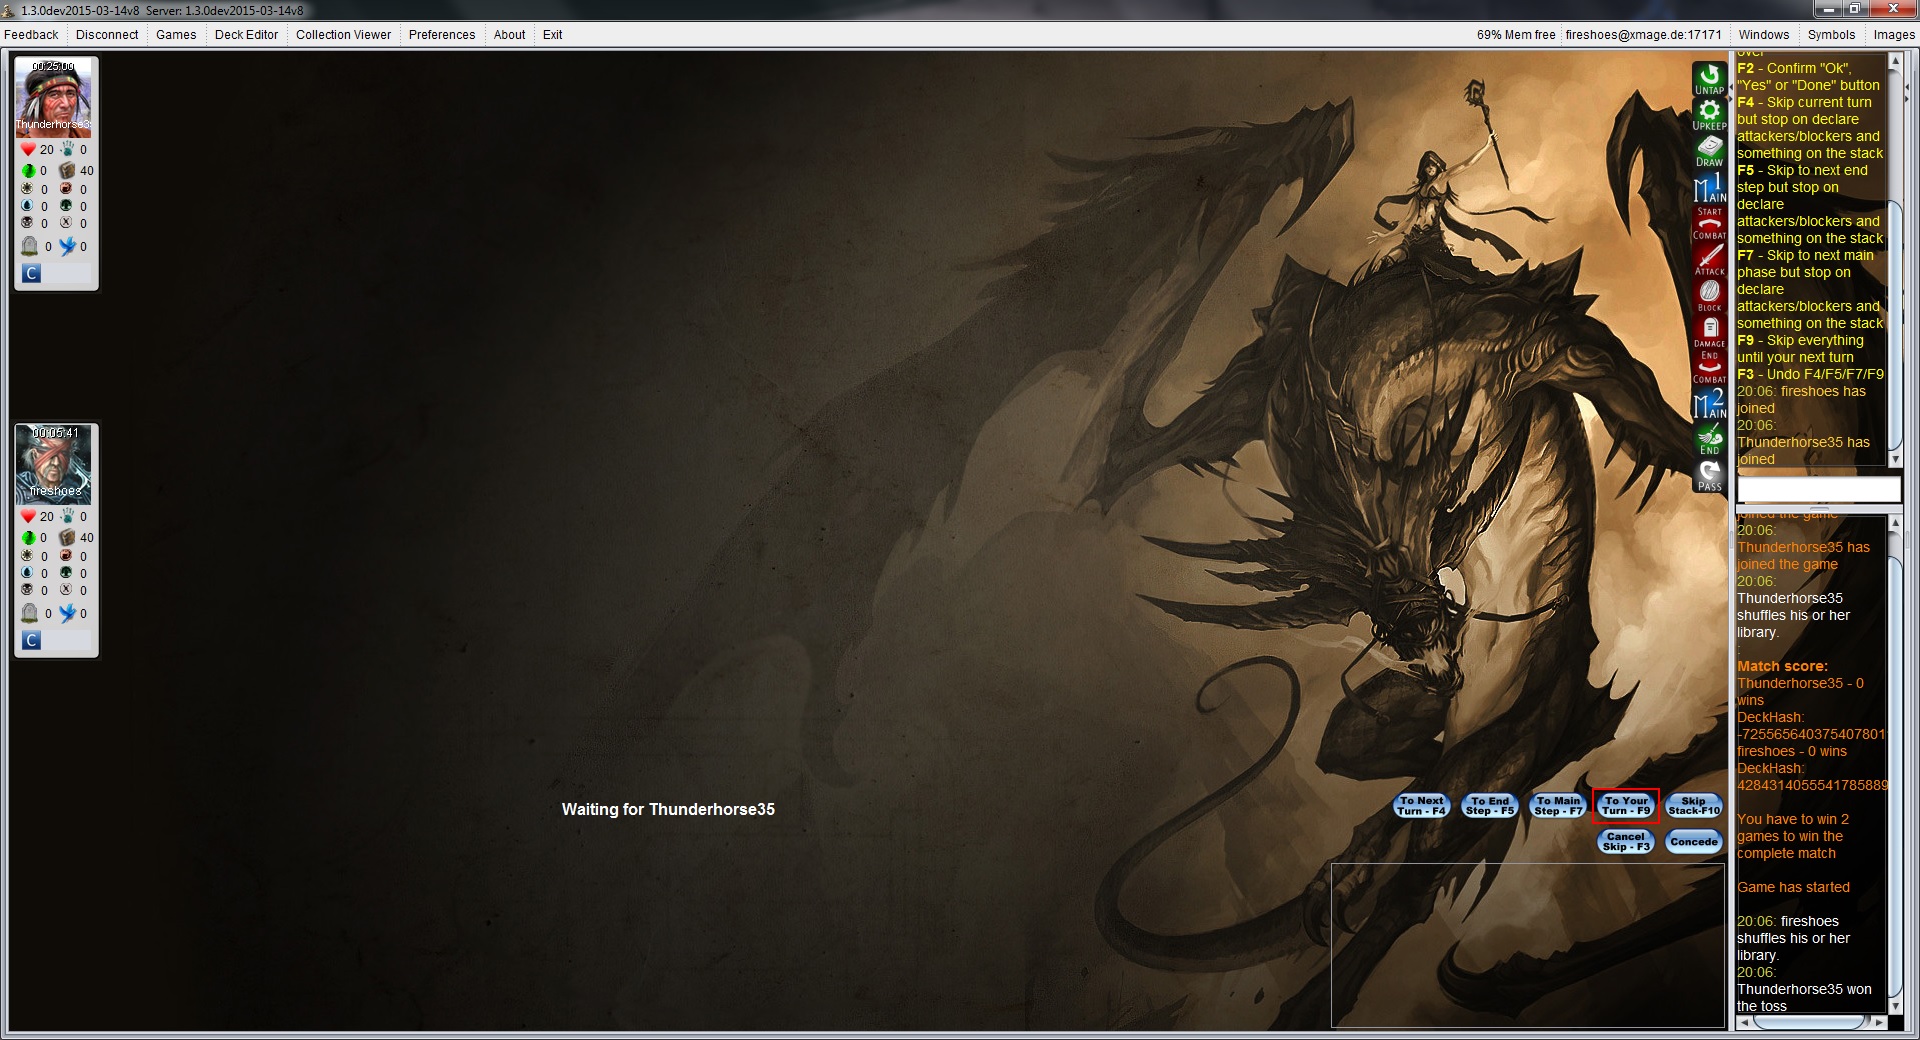
Task: Click the Attack step sword icon
Action: point(1709,259)
